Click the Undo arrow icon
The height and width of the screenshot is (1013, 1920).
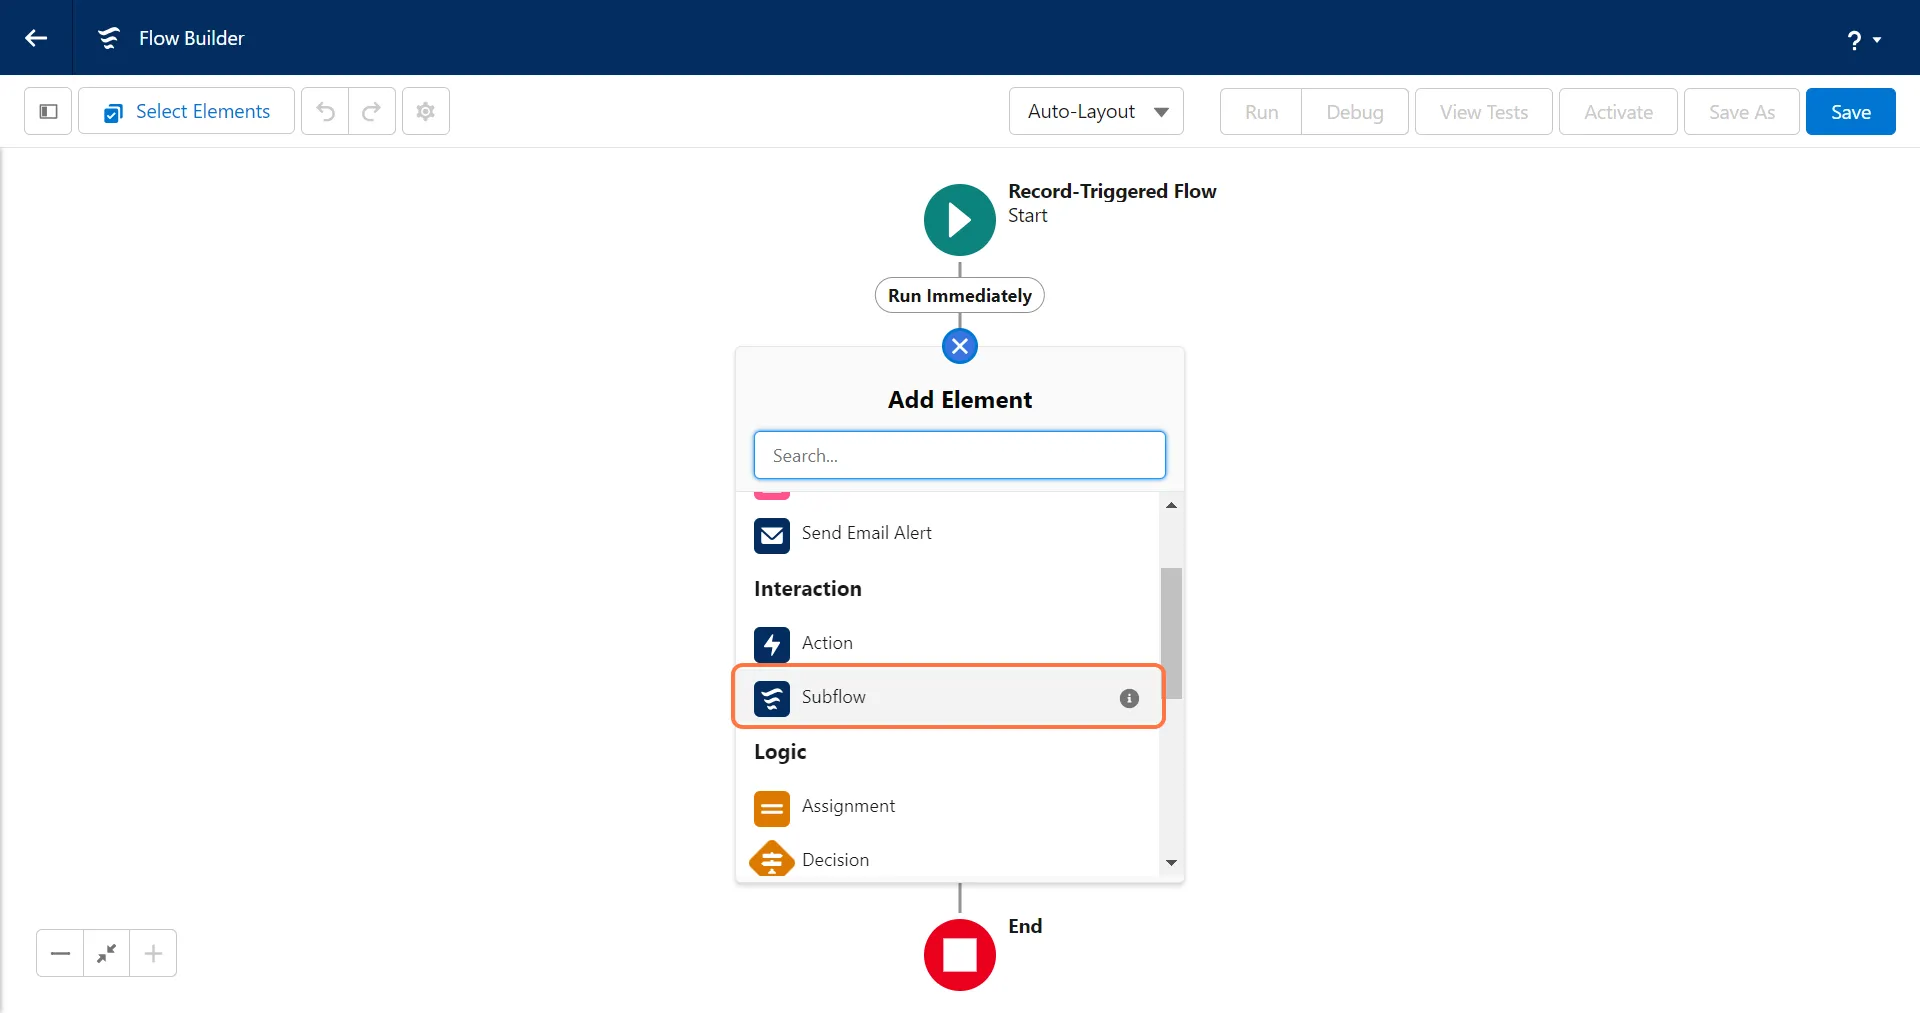click(325, 111)
